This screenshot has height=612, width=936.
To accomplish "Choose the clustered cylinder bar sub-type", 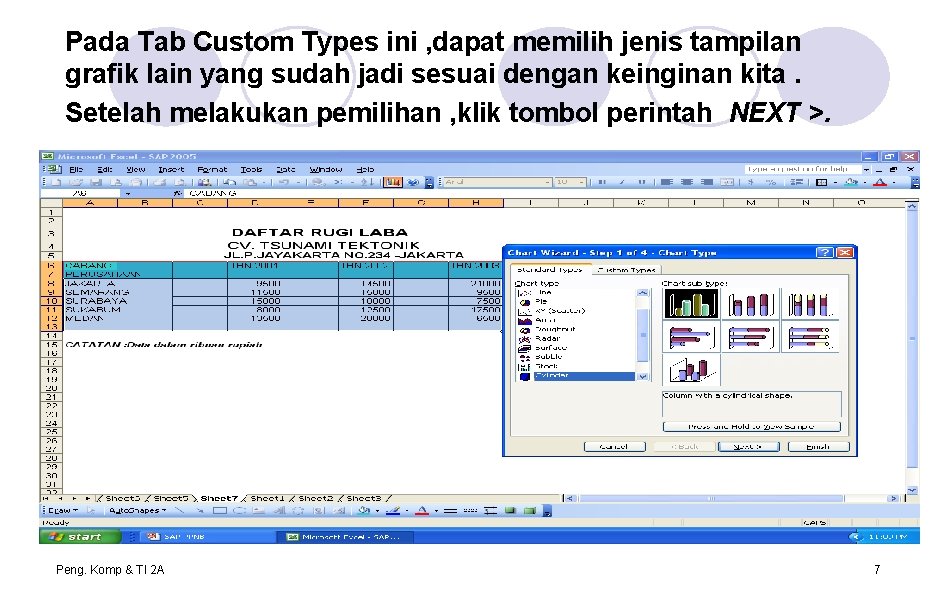I will 691,337.
